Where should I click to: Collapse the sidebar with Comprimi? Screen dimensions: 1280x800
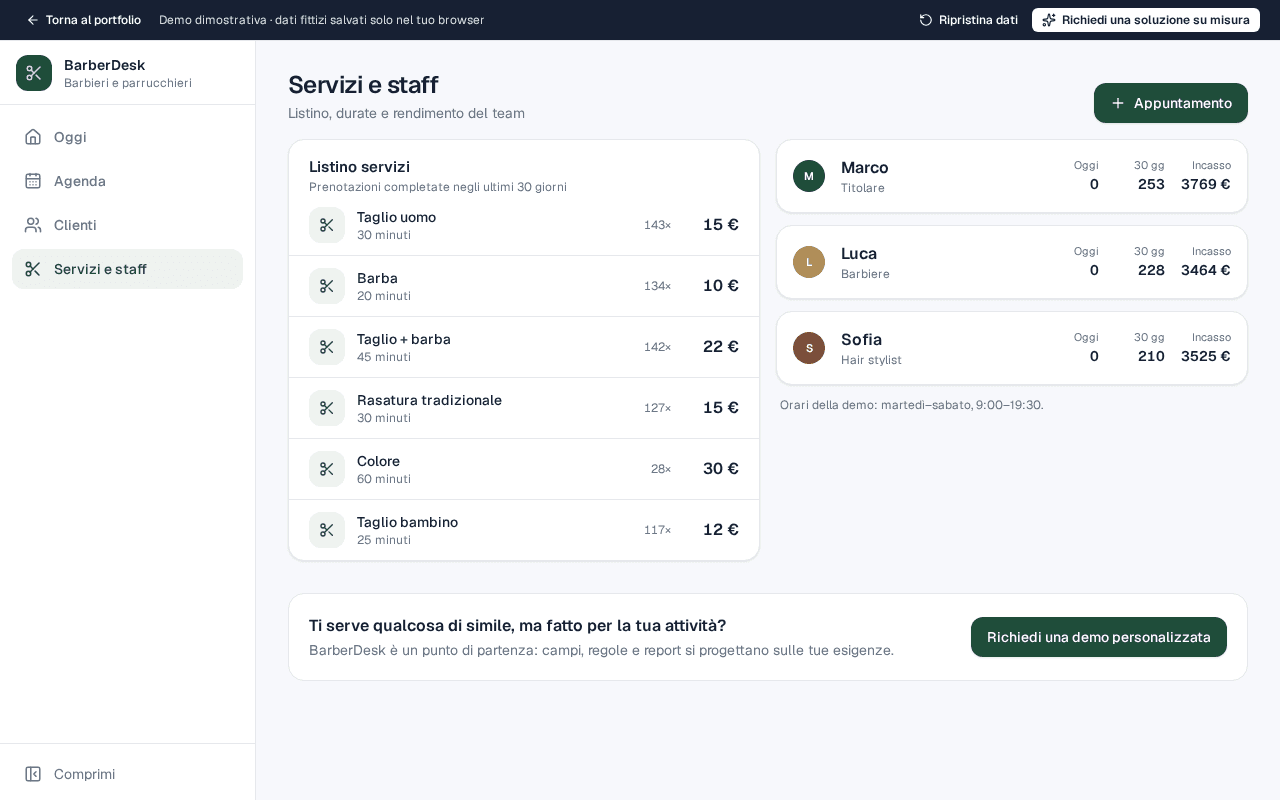pyautogui.click(x=127, y=774)
